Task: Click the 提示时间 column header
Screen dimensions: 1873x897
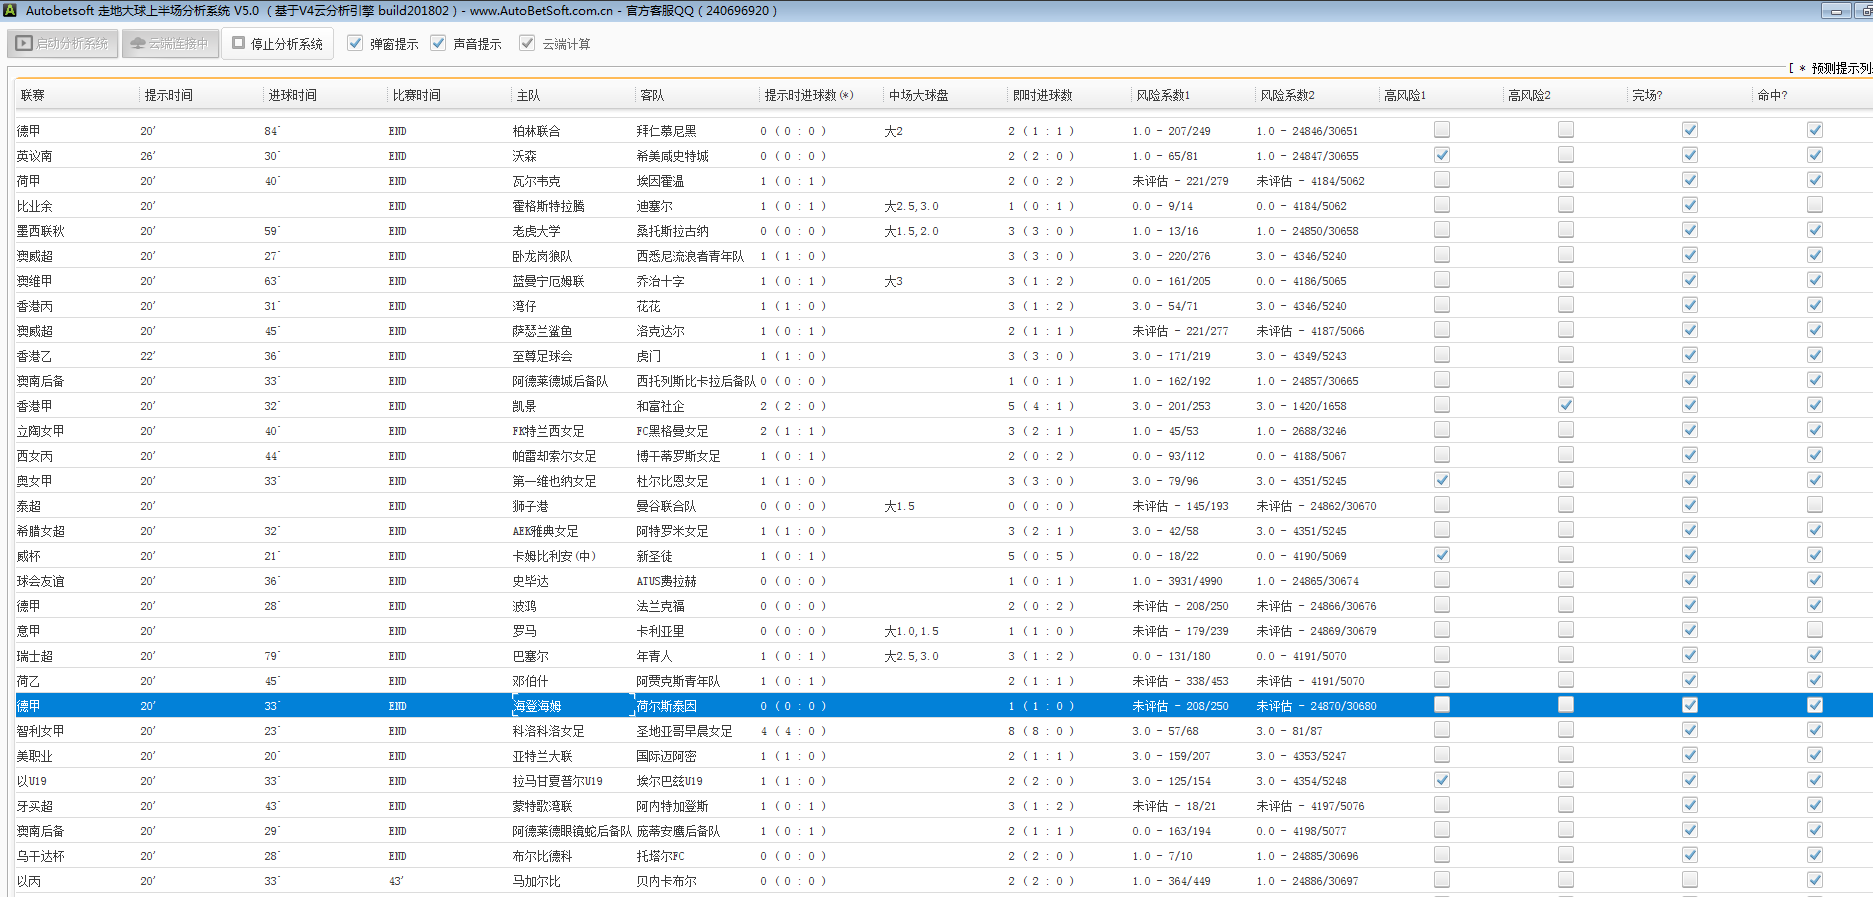Action: tap(168, 95)
